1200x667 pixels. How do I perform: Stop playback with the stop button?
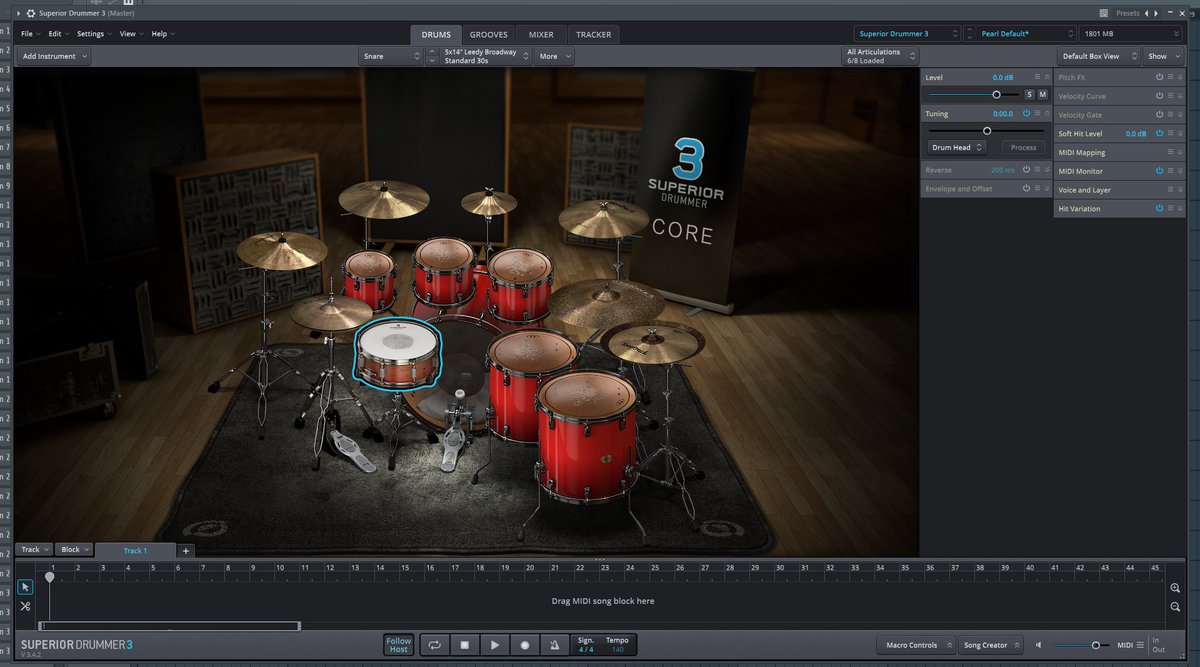click(x=464, y=645)
